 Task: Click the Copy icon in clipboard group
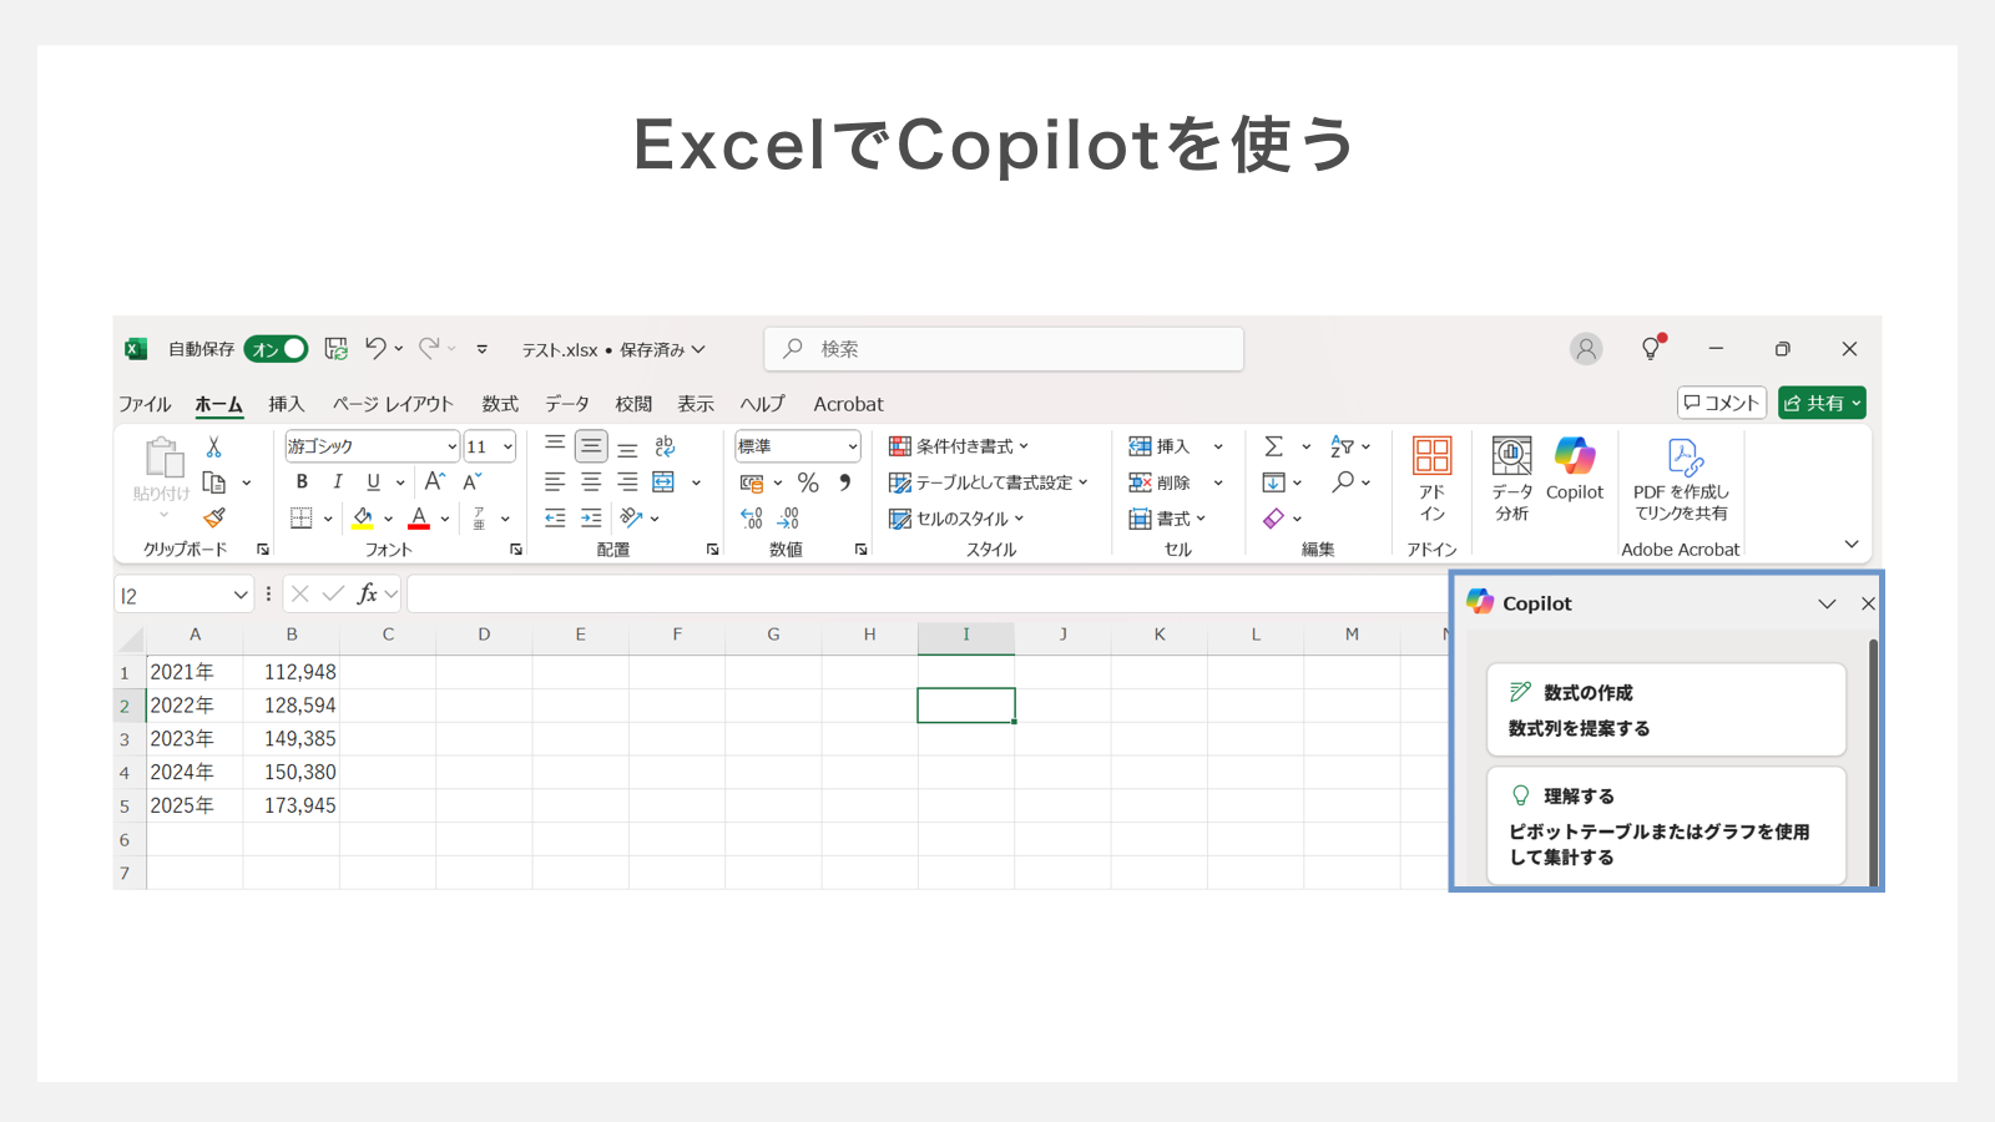pyautogui.click(x=214, y=483)
